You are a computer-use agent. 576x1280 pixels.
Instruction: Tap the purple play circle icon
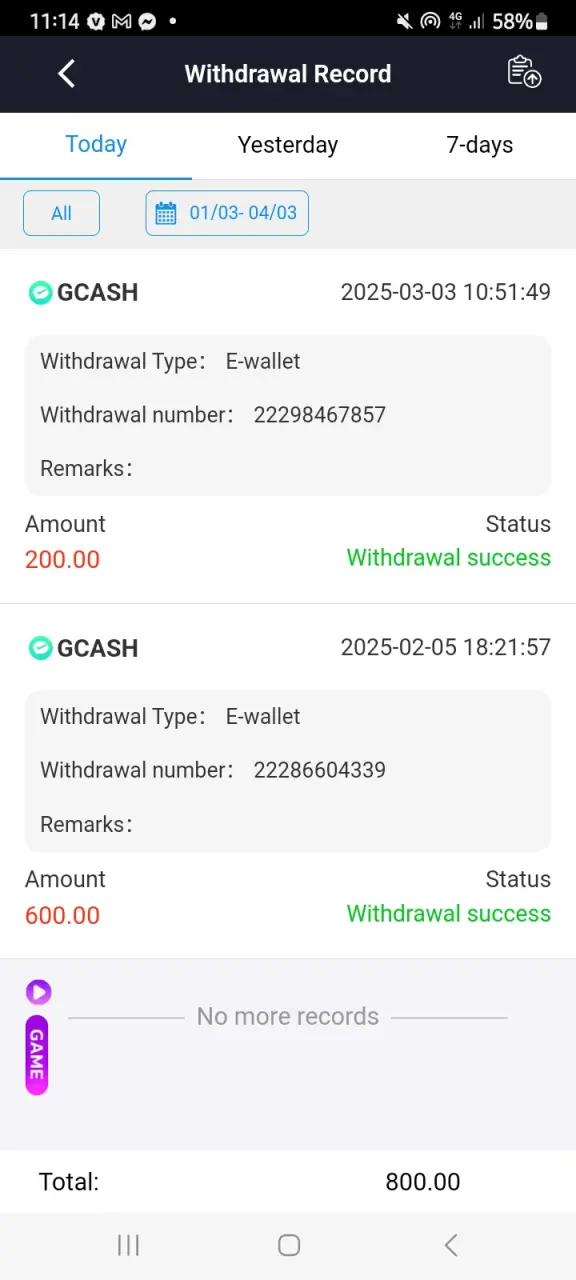(38, 992)
